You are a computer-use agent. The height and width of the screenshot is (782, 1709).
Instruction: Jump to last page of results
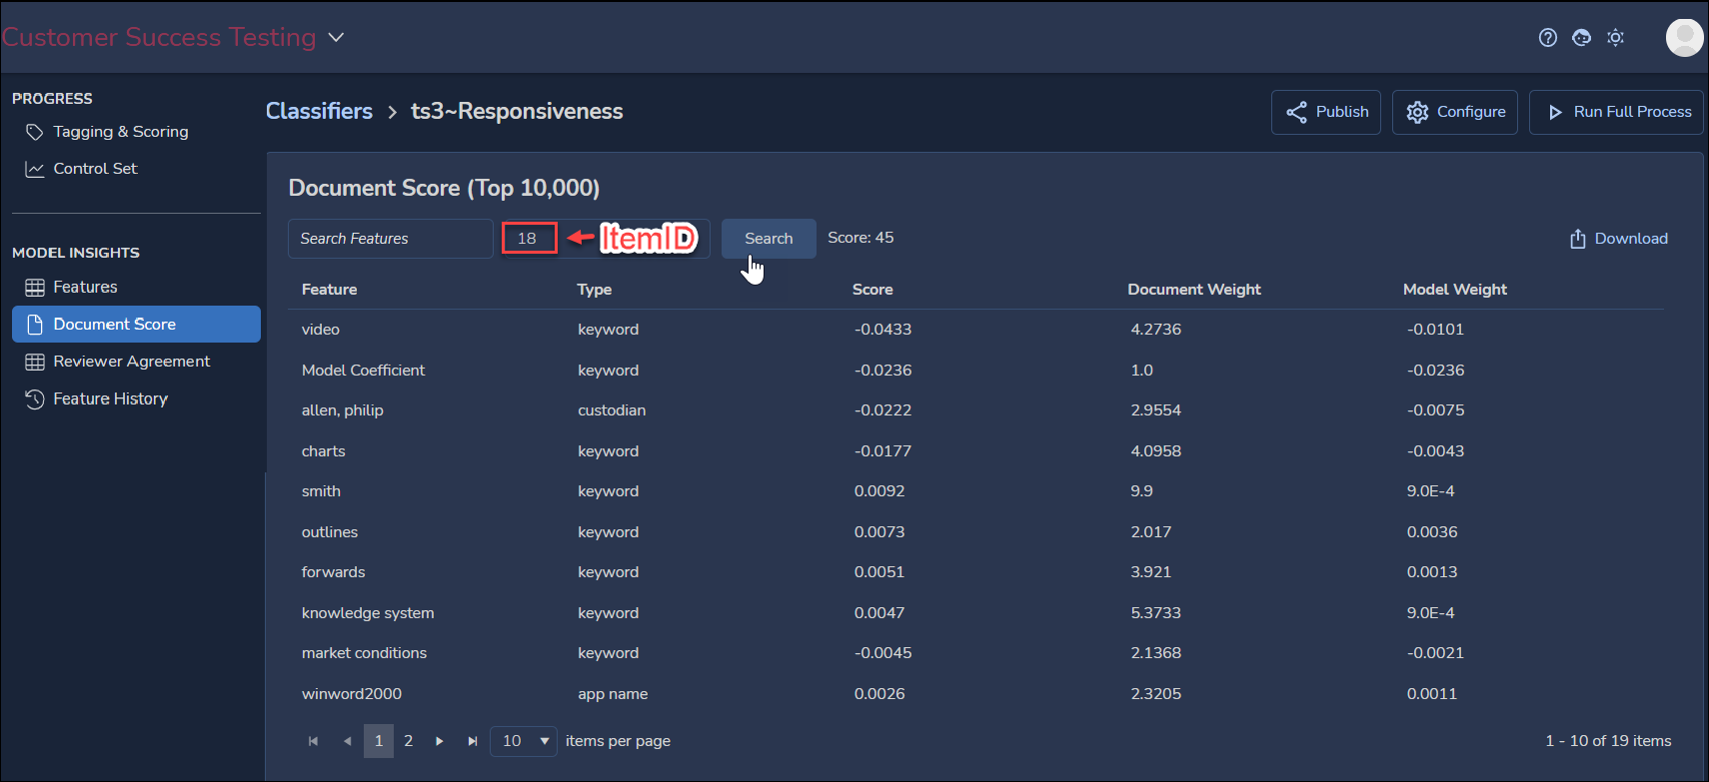pyautogui.click(x=473, y=741)
